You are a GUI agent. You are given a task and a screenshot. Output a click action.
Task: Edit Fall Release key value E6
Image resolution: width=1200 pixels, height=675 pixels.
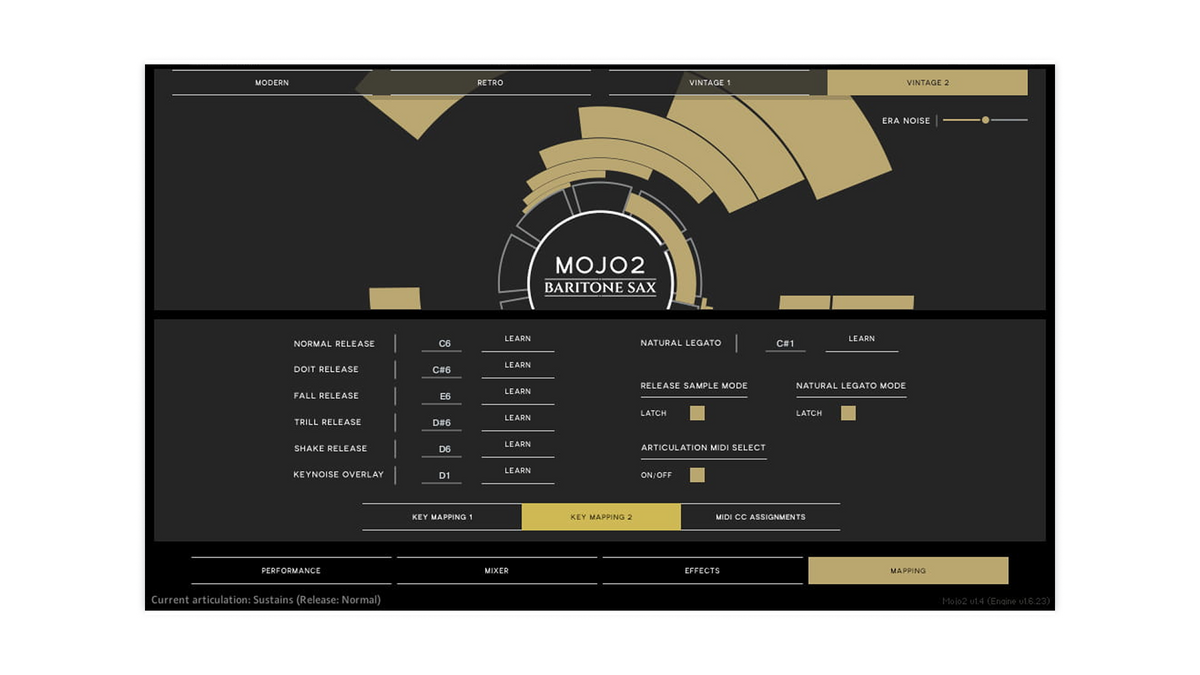pyautogui.click(x=442, y=397)
